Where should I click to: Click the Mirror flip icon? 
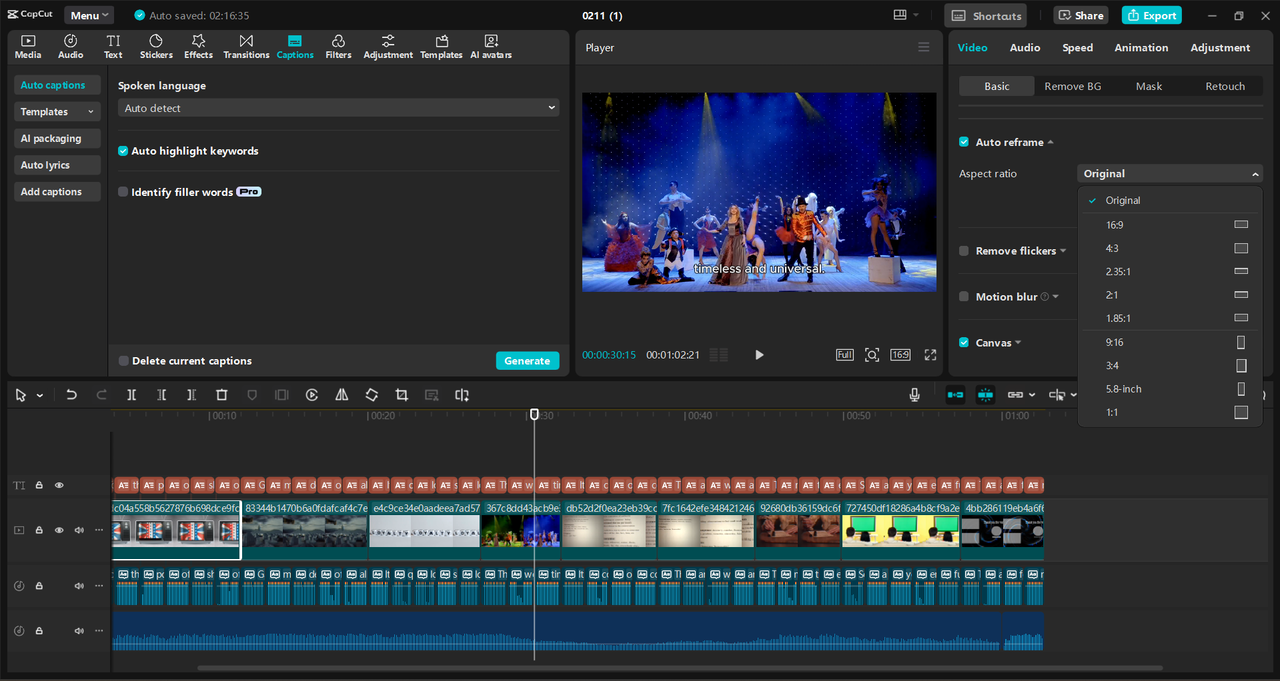[341, 395]
